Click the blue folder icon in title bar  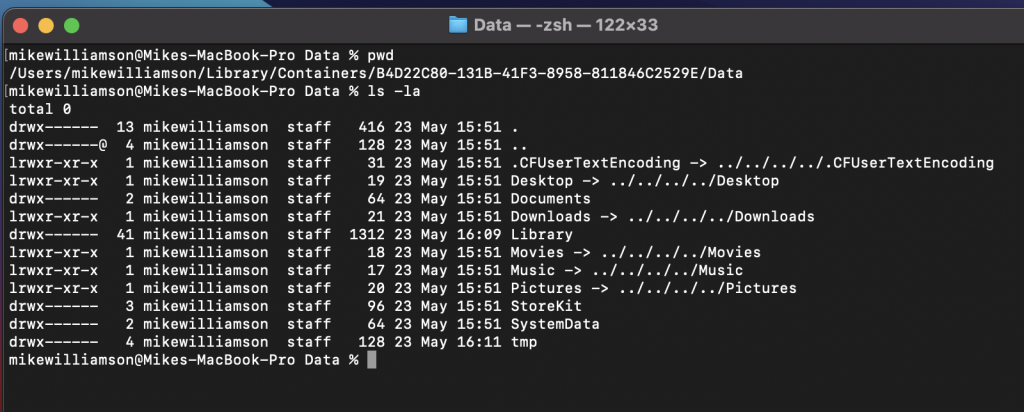(x=459, y=23)
